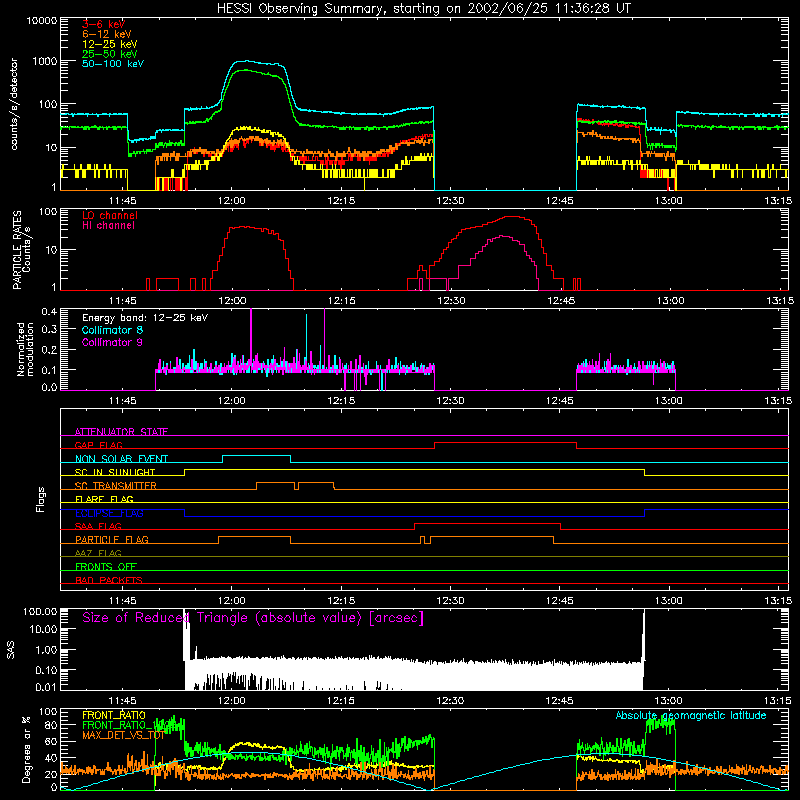Click the 'Size of Reduced Triangle' caption
Screen dimensions: 800x800
[x=253, y=618]
